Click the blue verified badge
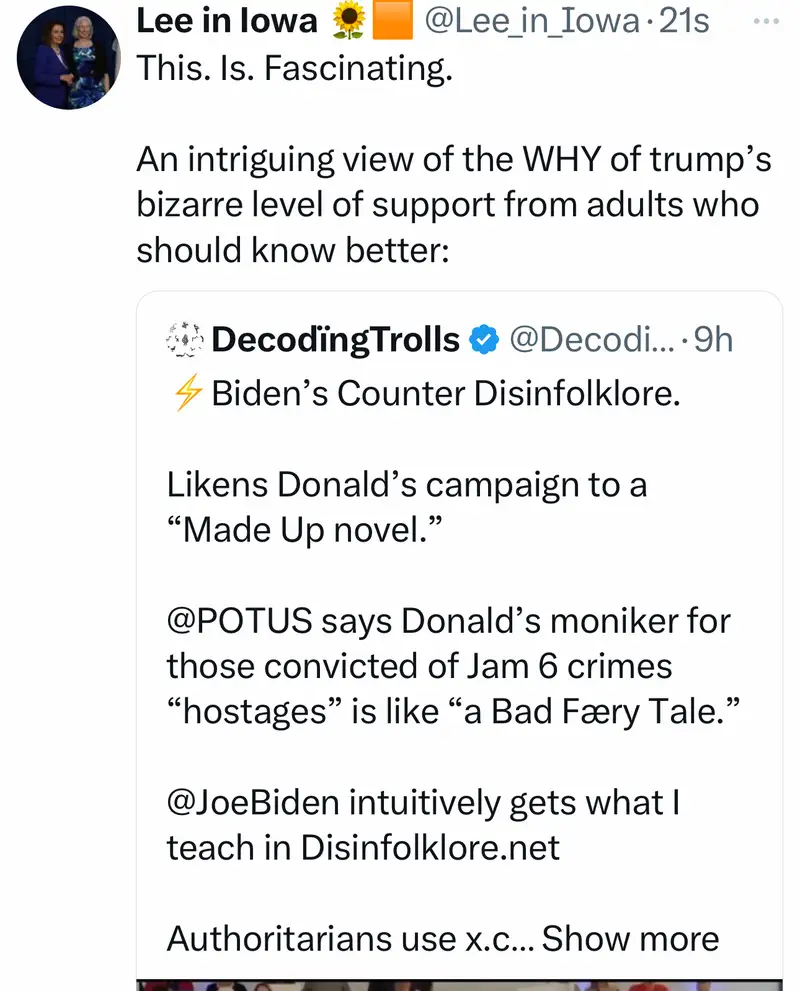 pos(484,340)
